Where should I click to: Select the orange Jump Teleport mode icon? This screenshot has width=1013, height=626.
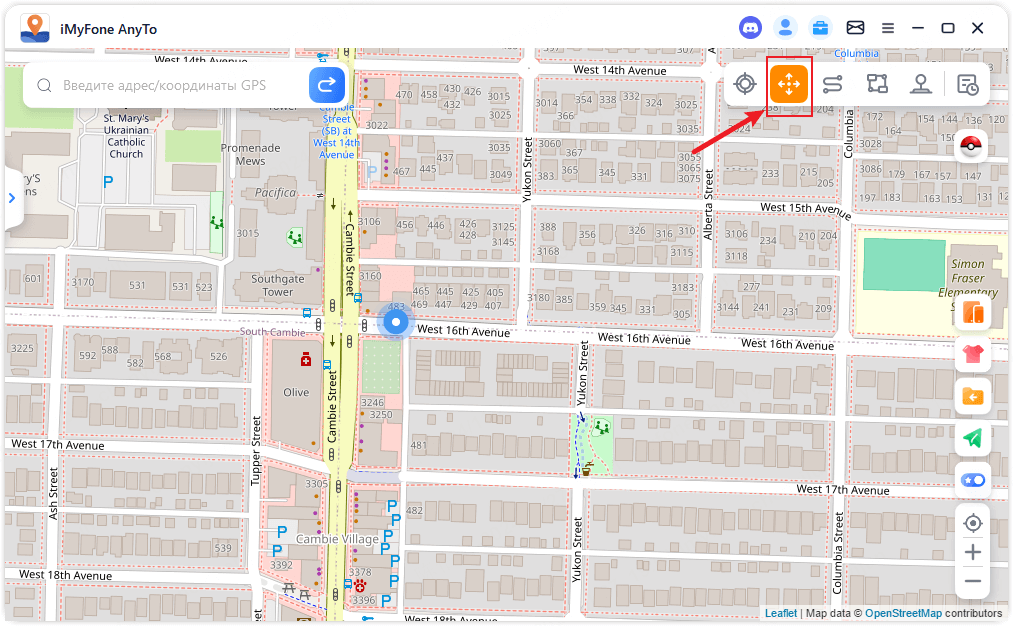[789, 85]
